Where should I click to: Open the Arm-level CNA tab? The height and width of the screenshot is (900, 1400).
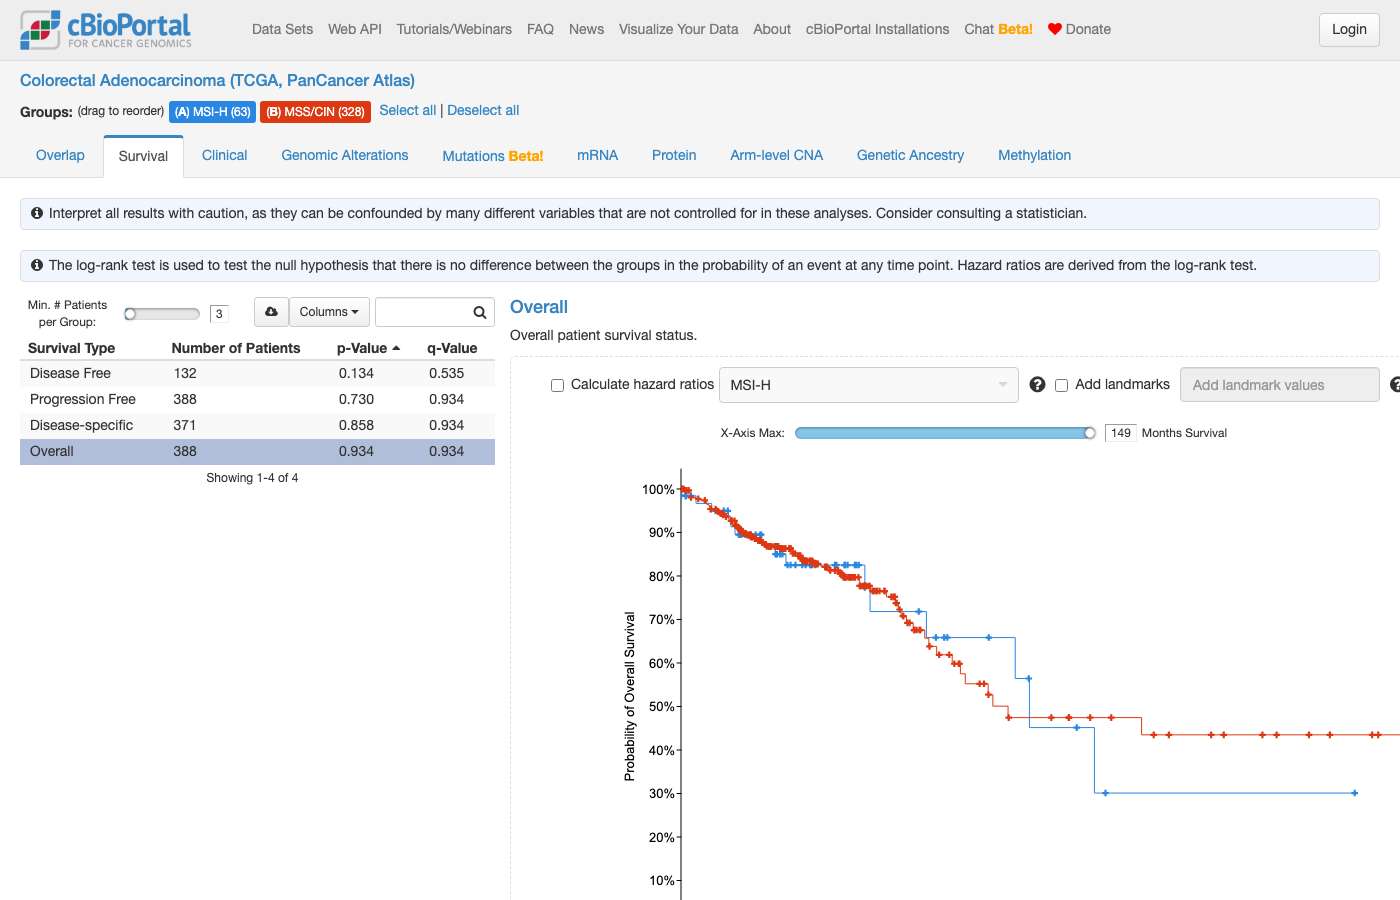(777, 155)
